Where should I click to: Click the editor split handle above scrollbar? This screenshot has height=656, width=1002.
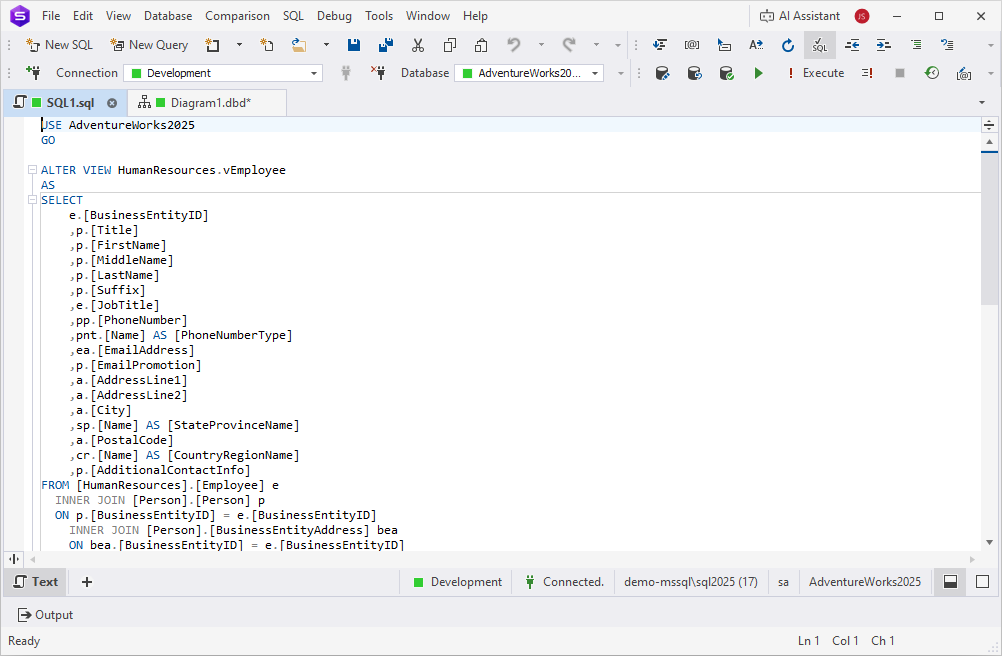click(989, 125)
